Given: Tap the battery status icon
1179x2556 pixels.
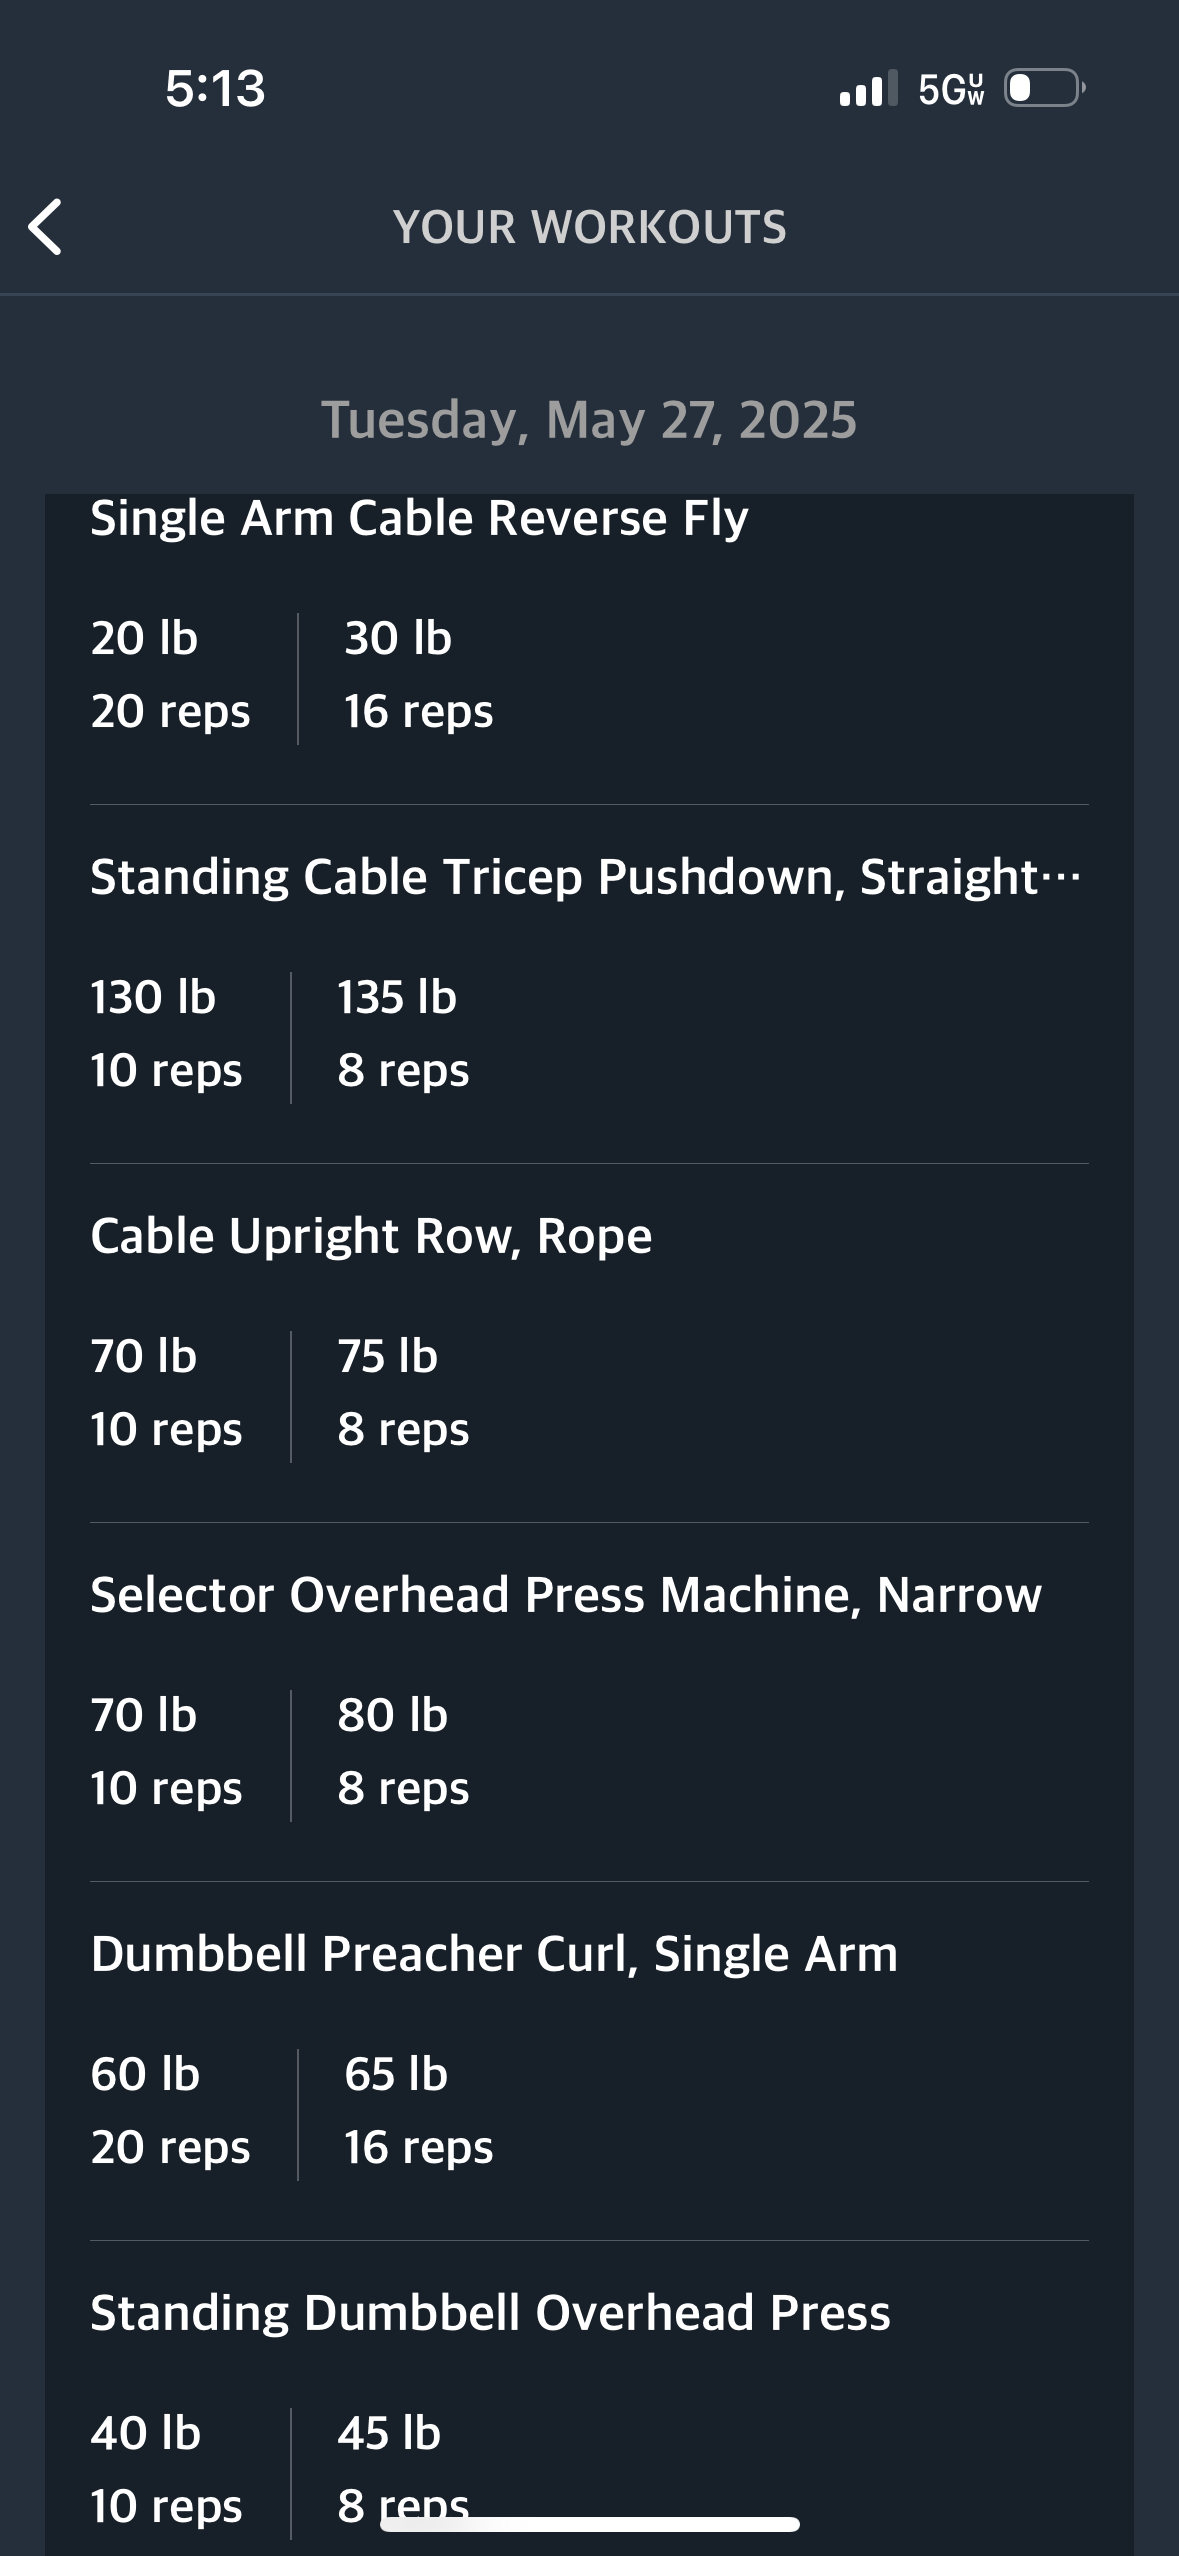Looking at the screenshot, I should 1043,88.
